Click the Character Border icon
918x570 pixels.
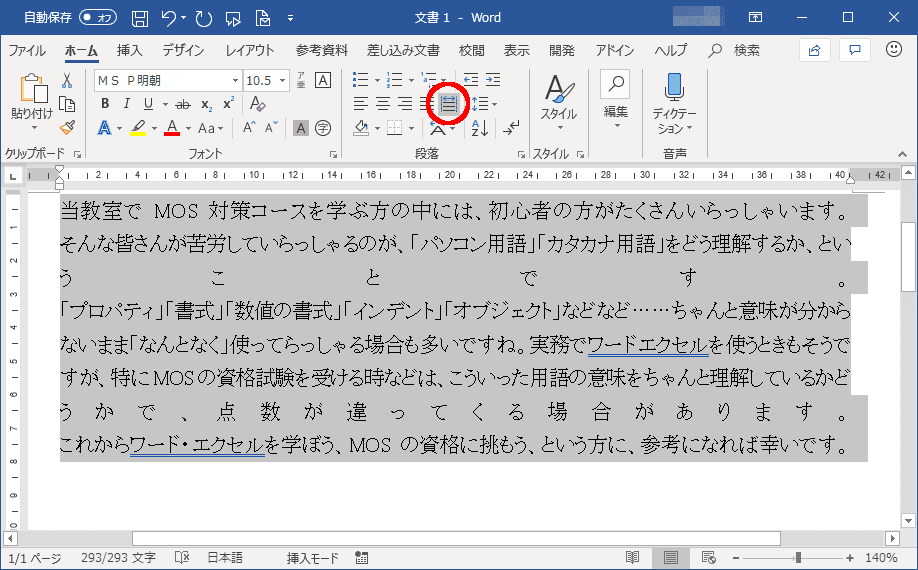[323, 80]
